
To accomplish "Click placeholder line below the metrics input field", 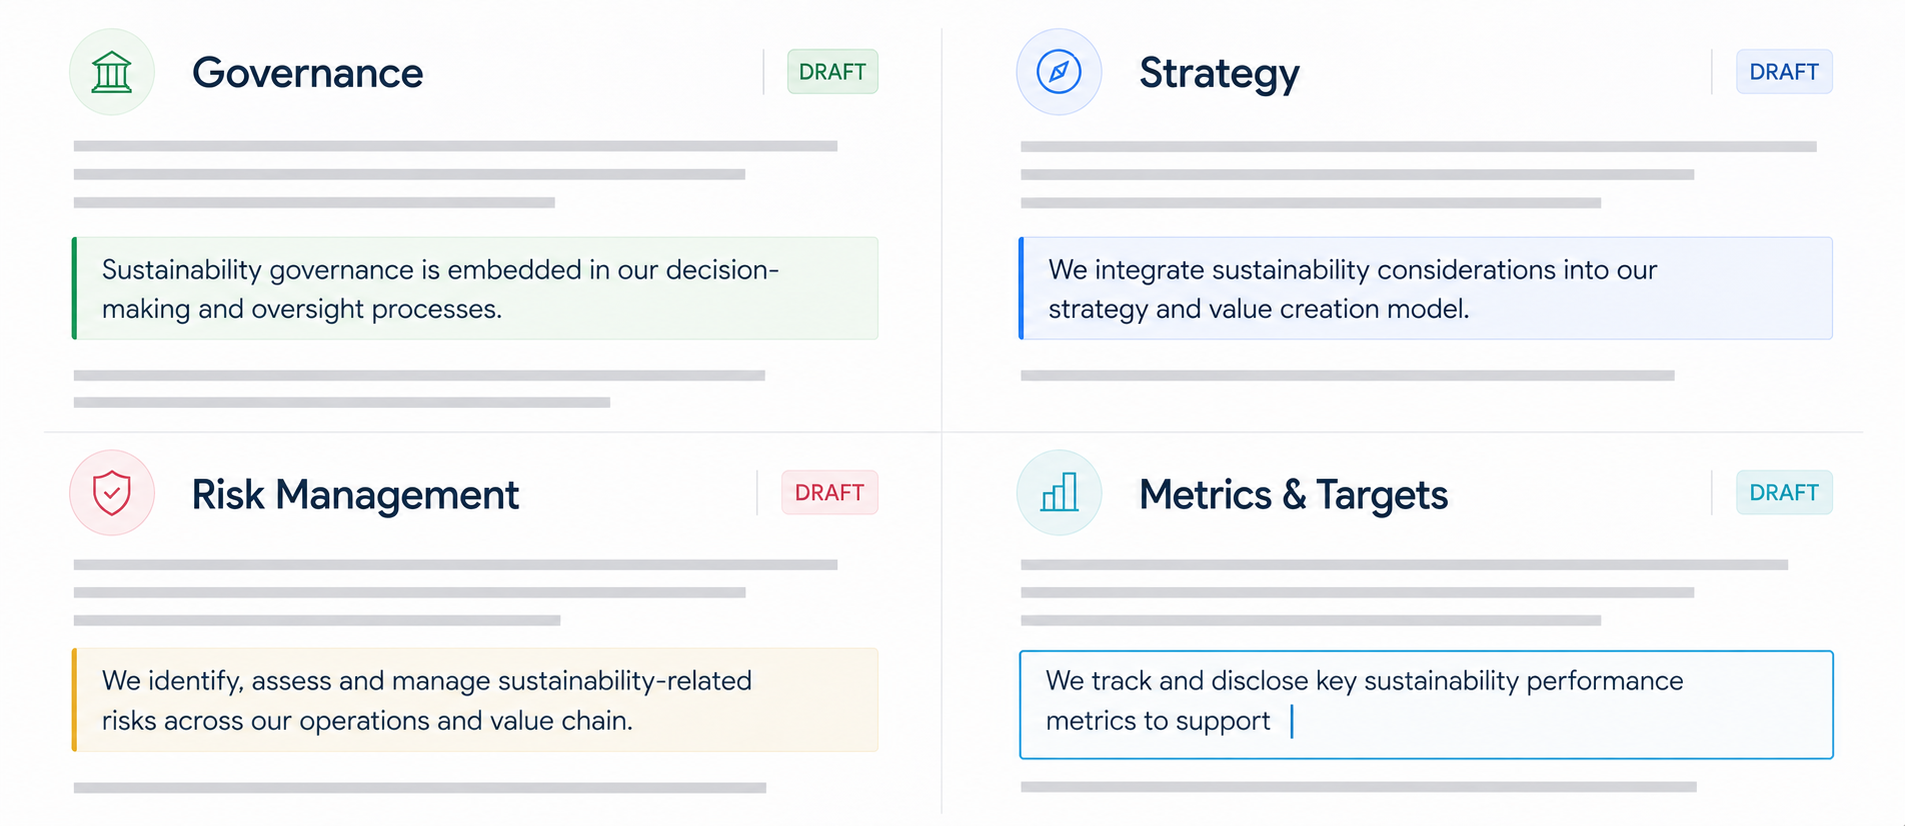I will 1358,787.
